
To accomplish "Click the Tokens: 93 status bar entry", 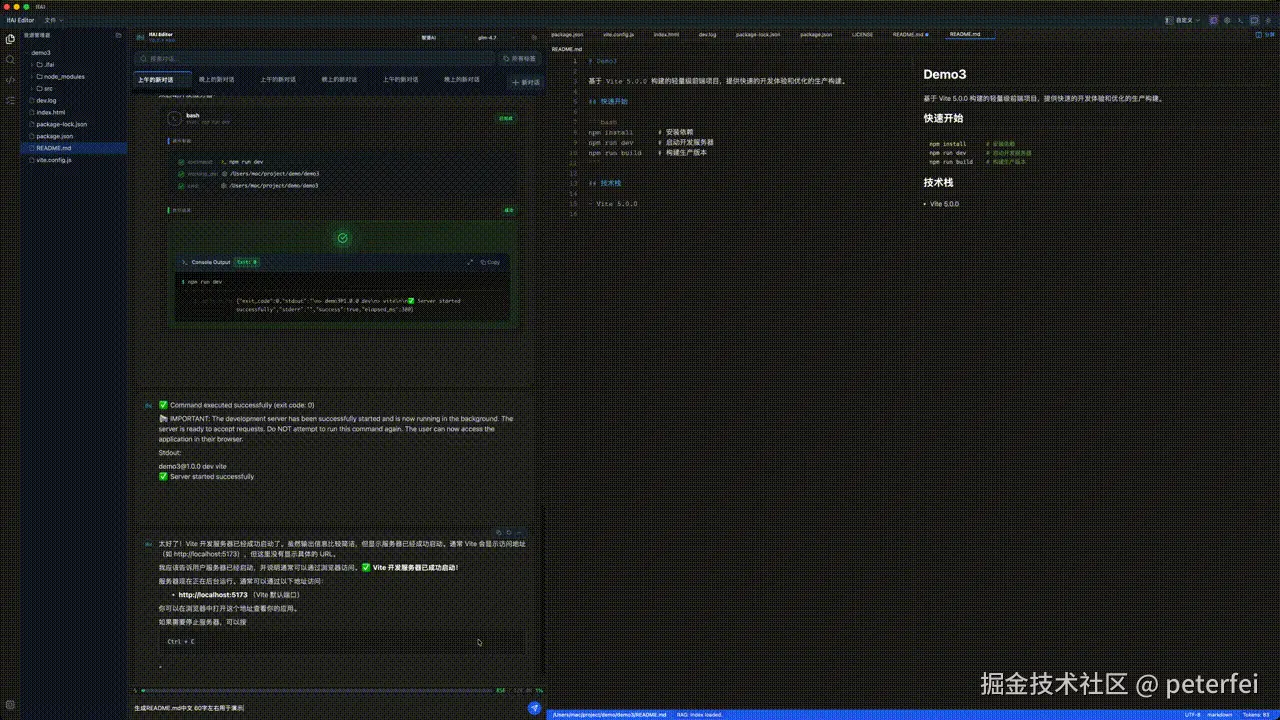I will [x=1255, y=715].
